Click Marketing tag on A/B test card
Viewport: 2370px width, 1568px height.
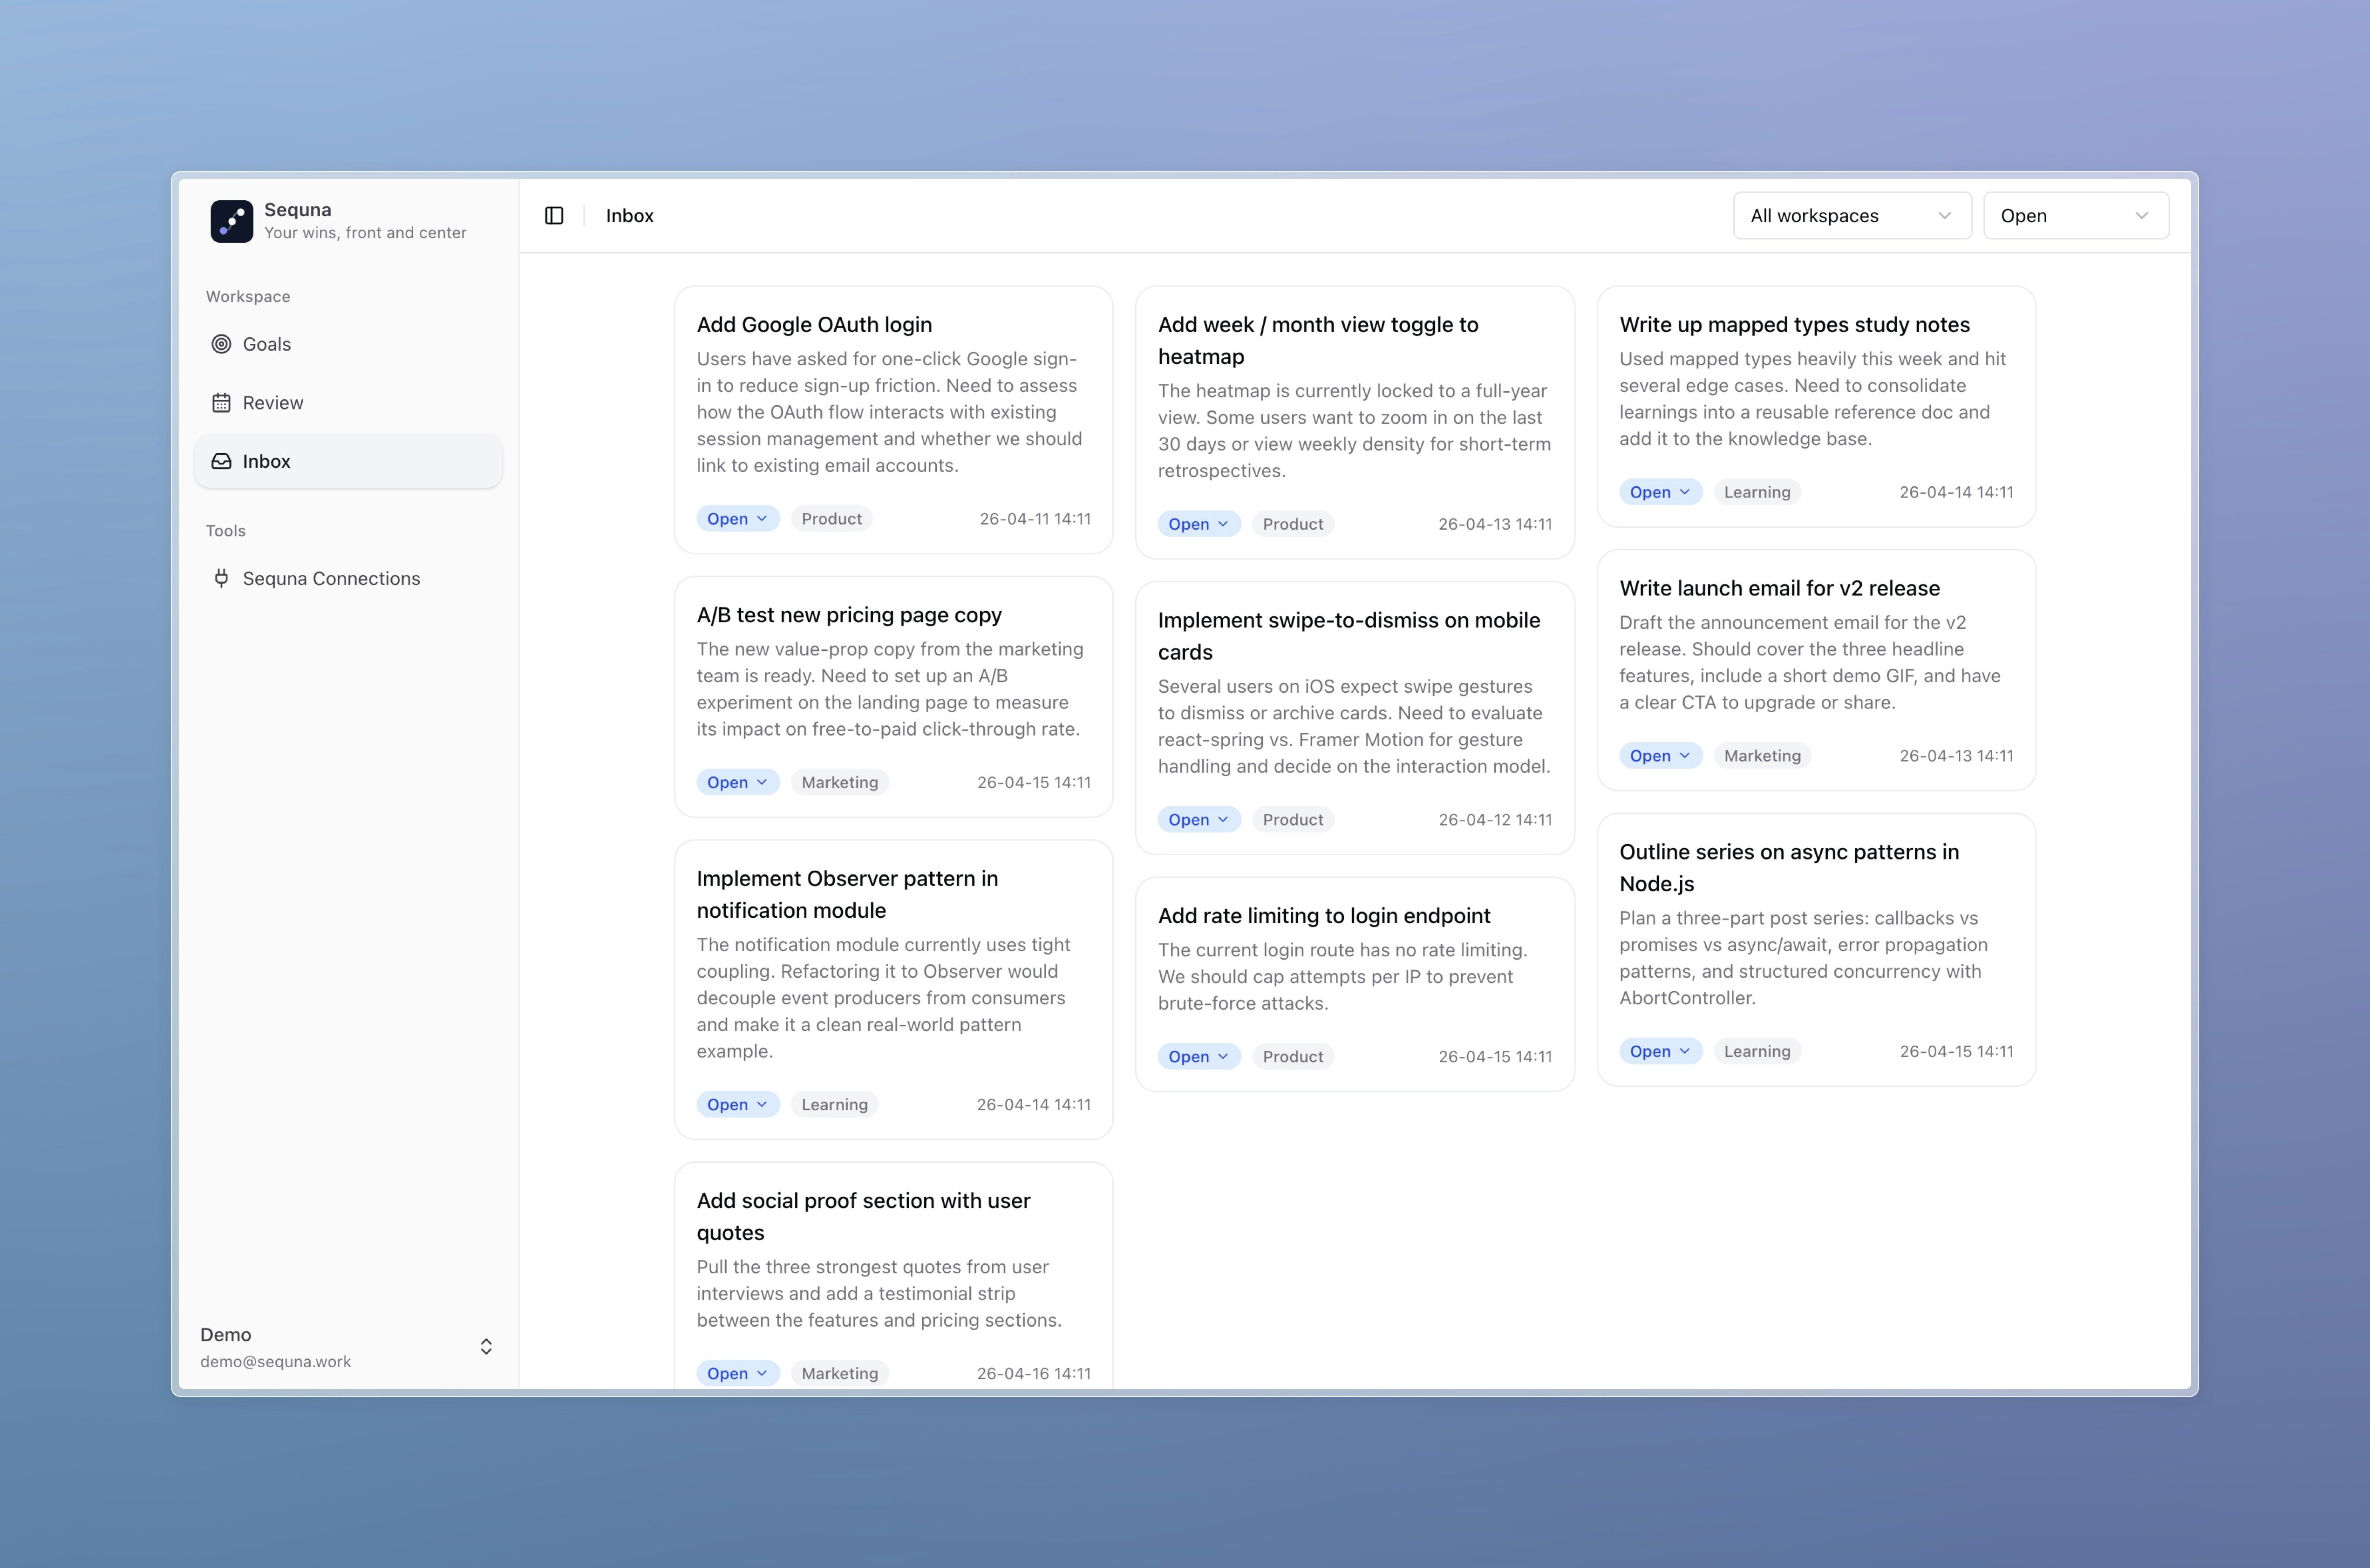click(x=839, y=783)
